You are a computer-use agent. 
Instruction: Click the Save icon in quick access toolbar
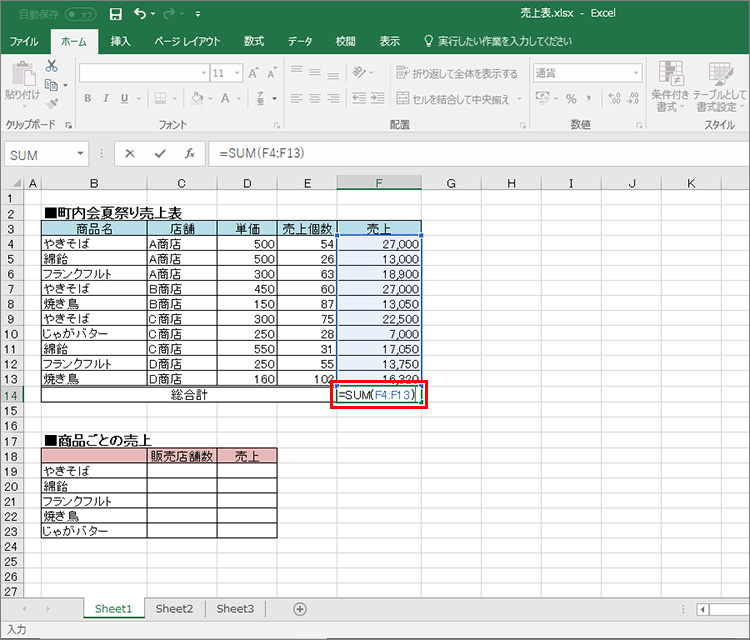(x=116, y=14)
